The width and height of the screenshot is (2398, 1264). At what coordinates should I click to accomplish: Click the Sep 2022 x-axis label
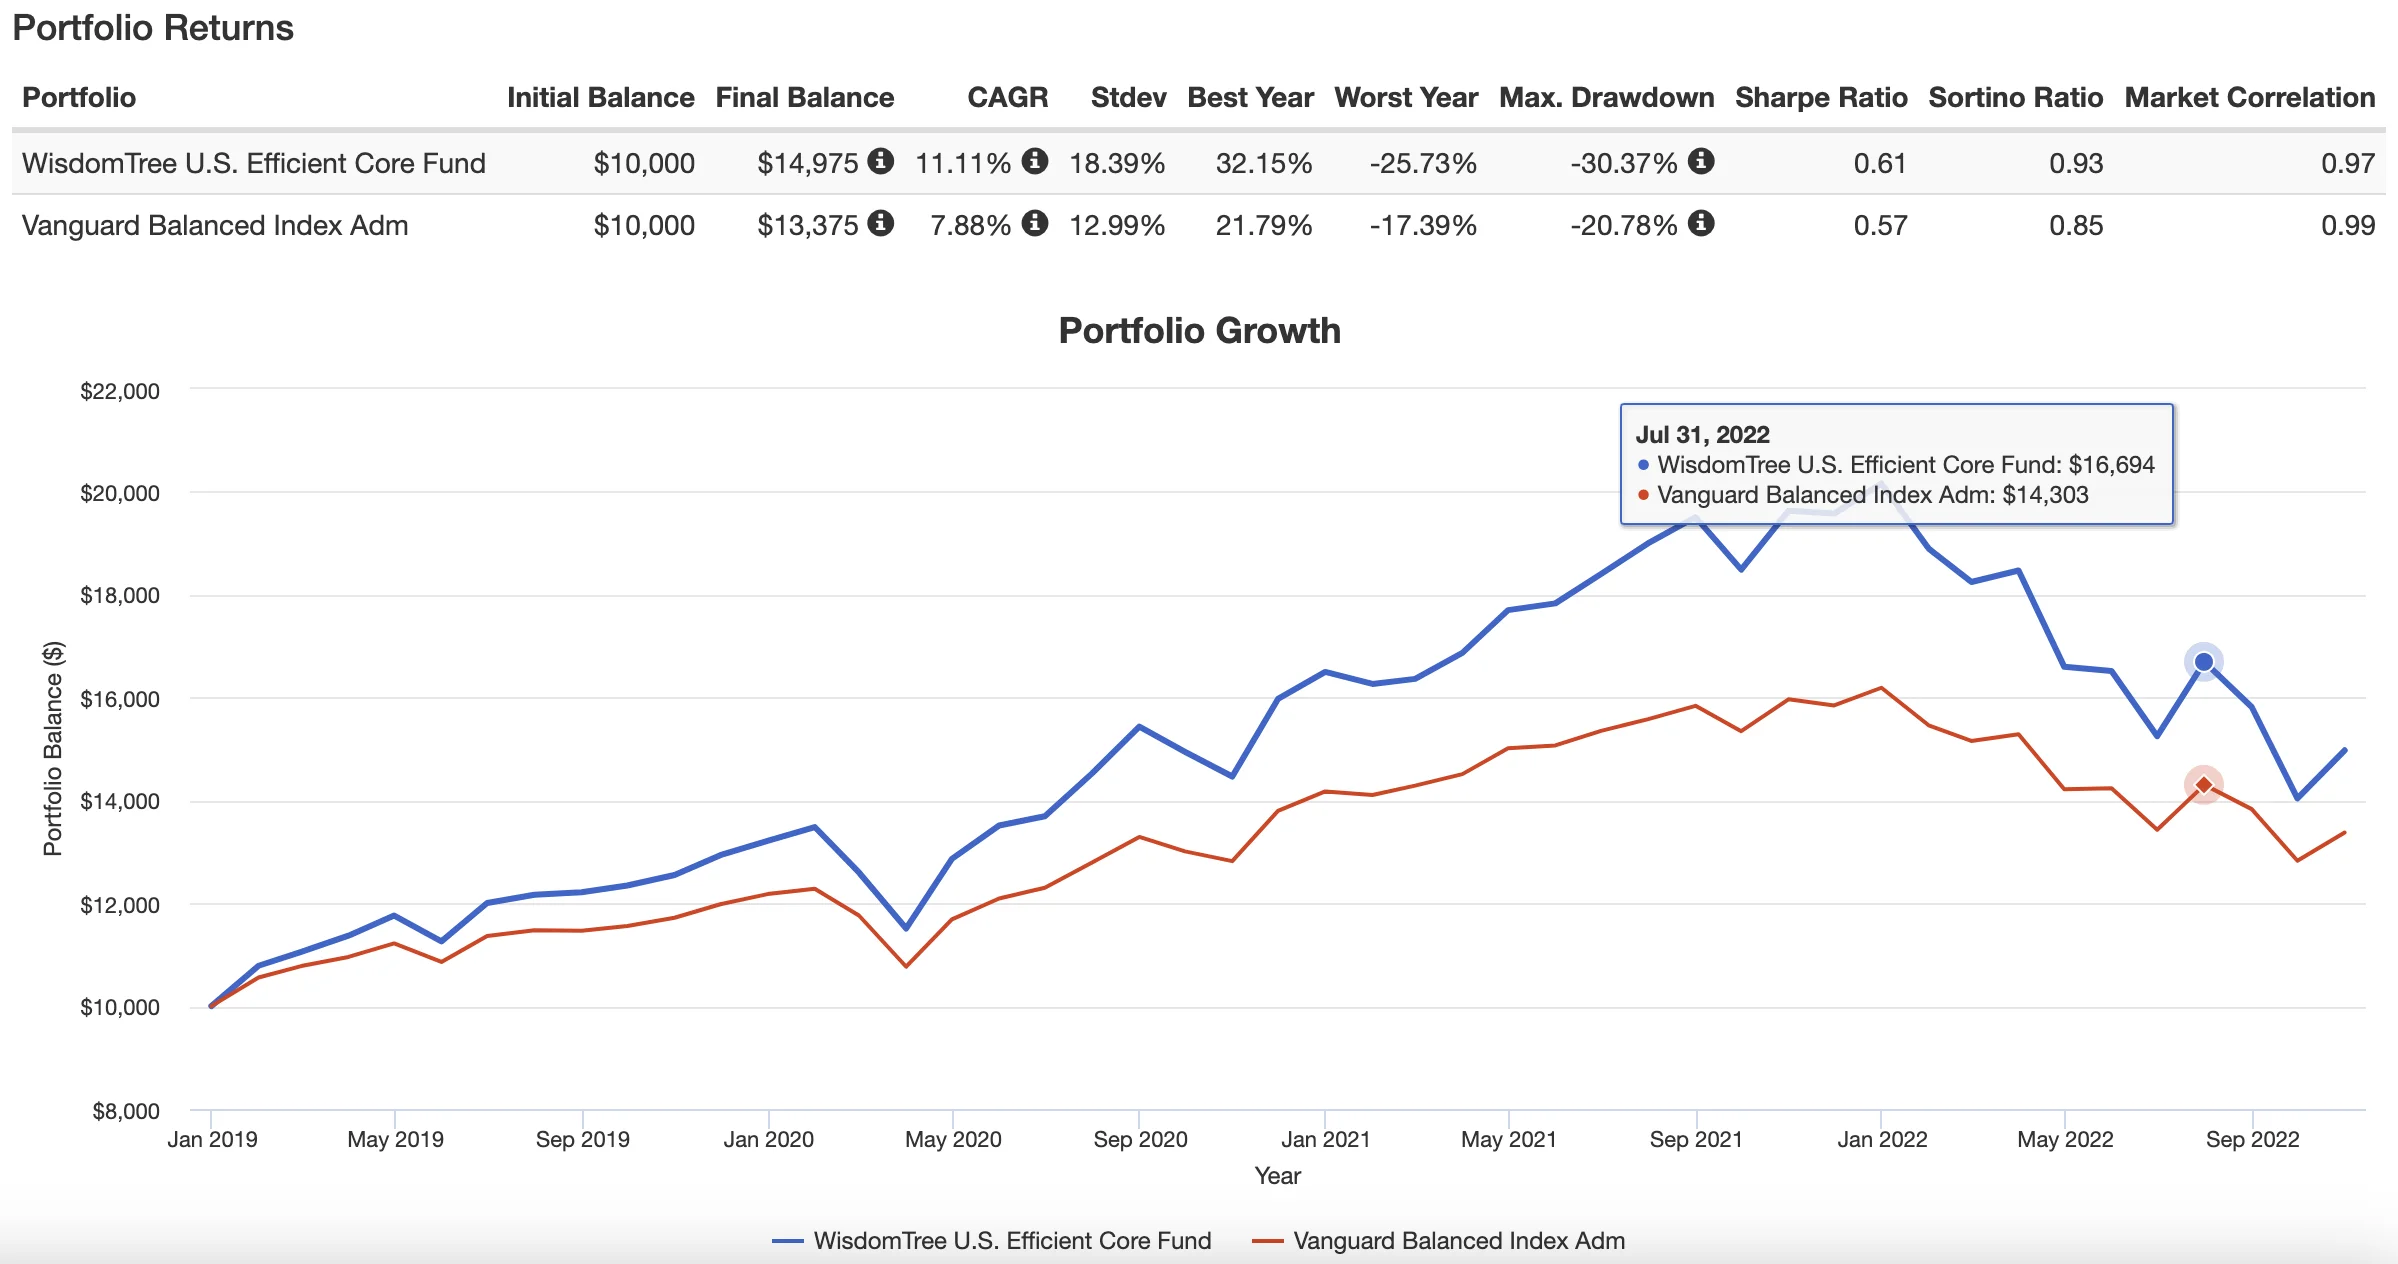pyautogui.click(x=2252, y=1140)
